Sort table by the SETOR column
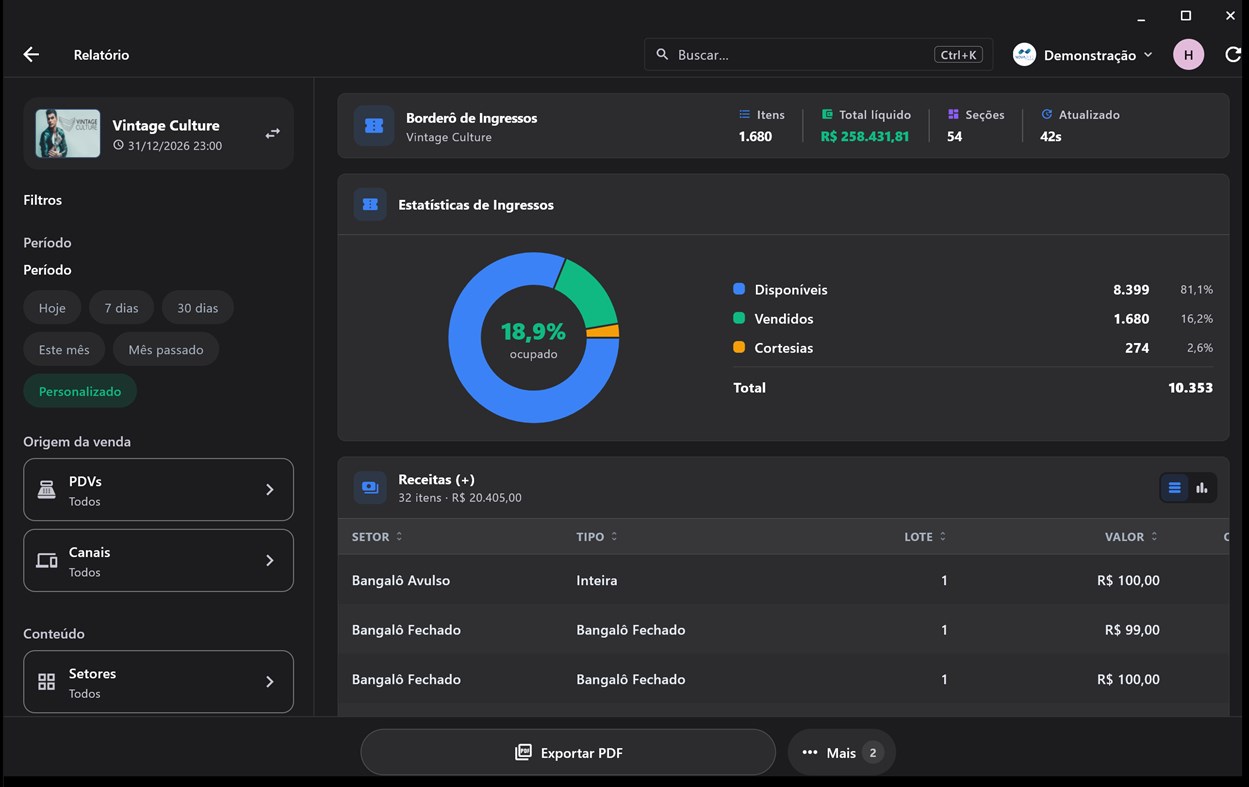 point(377,537)
